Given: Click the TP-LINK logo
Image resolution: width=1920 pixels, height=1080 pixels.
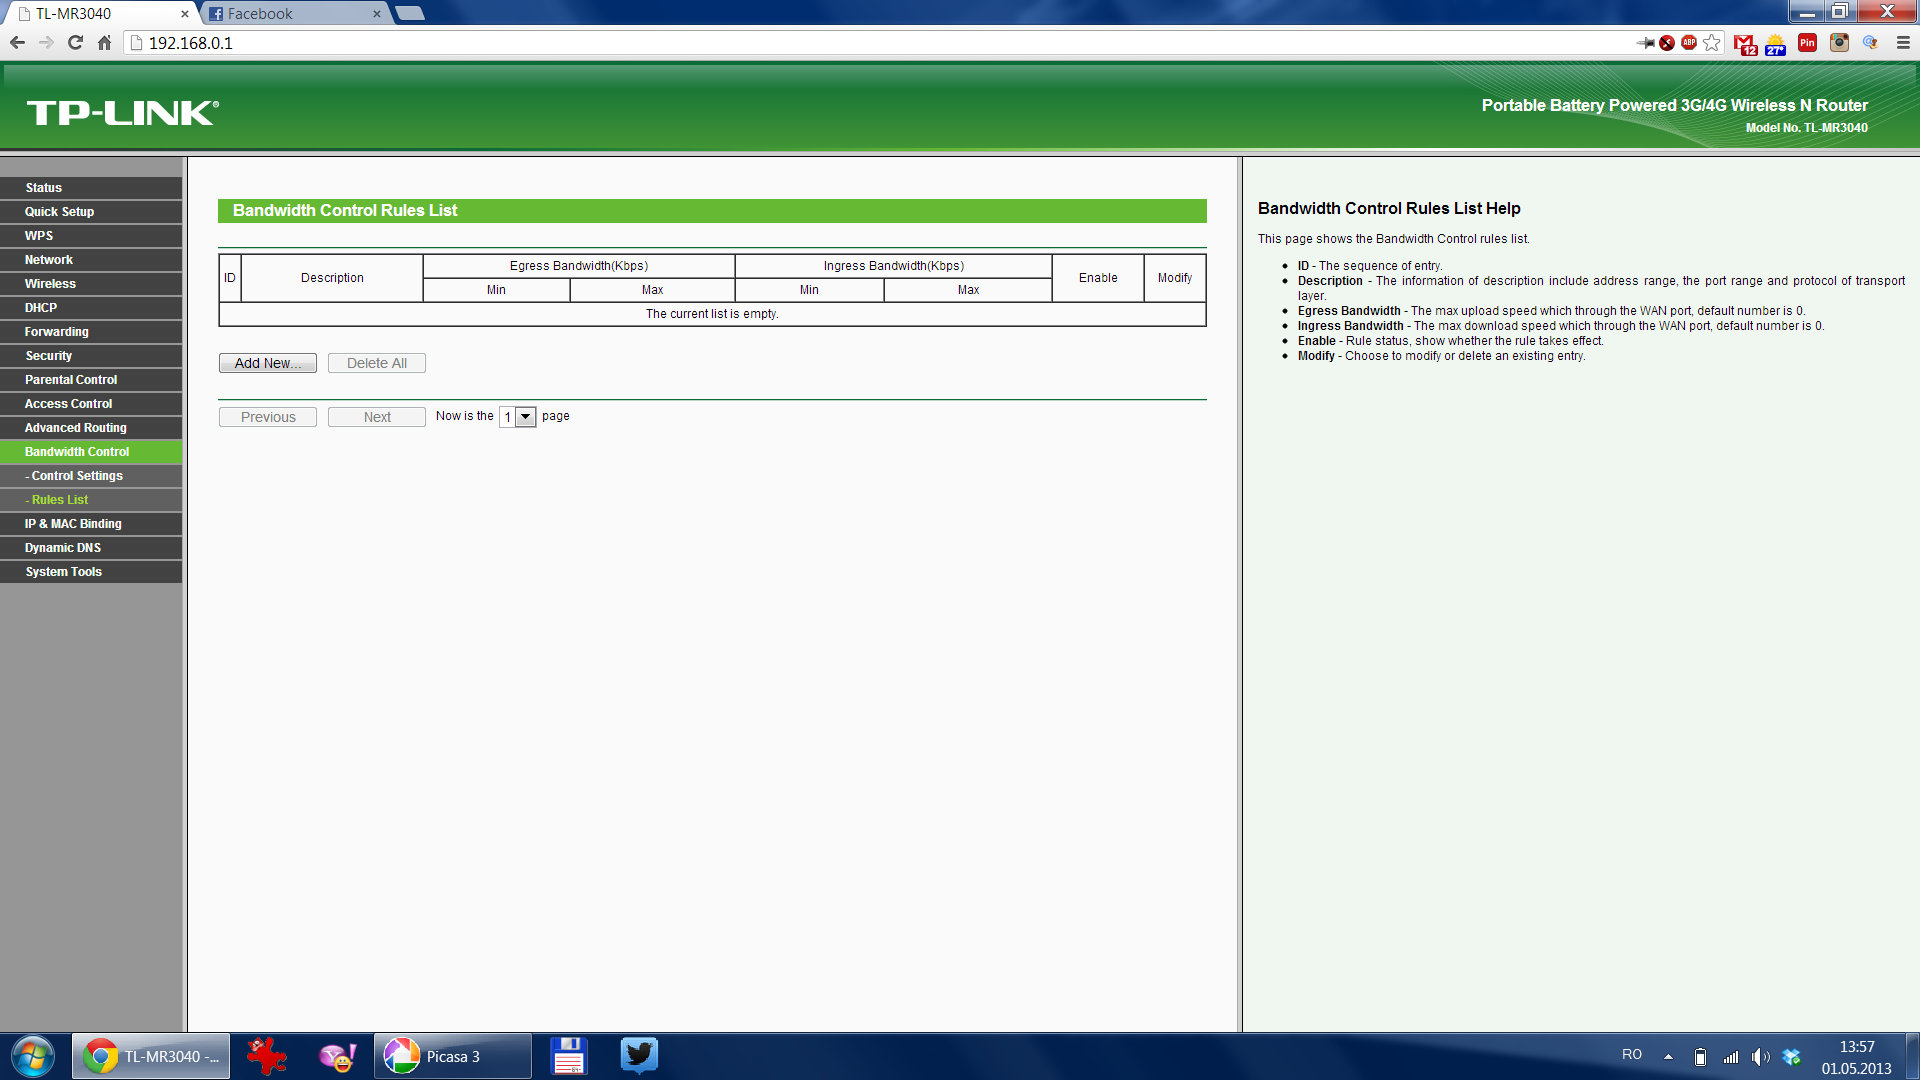Looking at the screenshot, I should point(122,112).
